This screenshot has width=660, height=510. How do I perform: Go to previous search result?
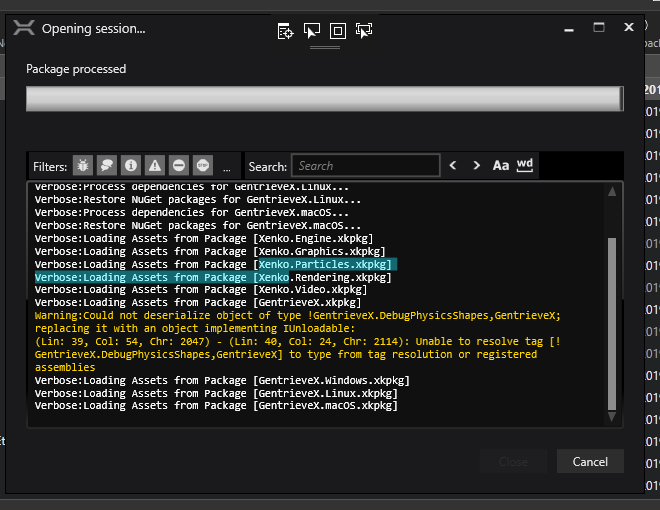(453, 165)
